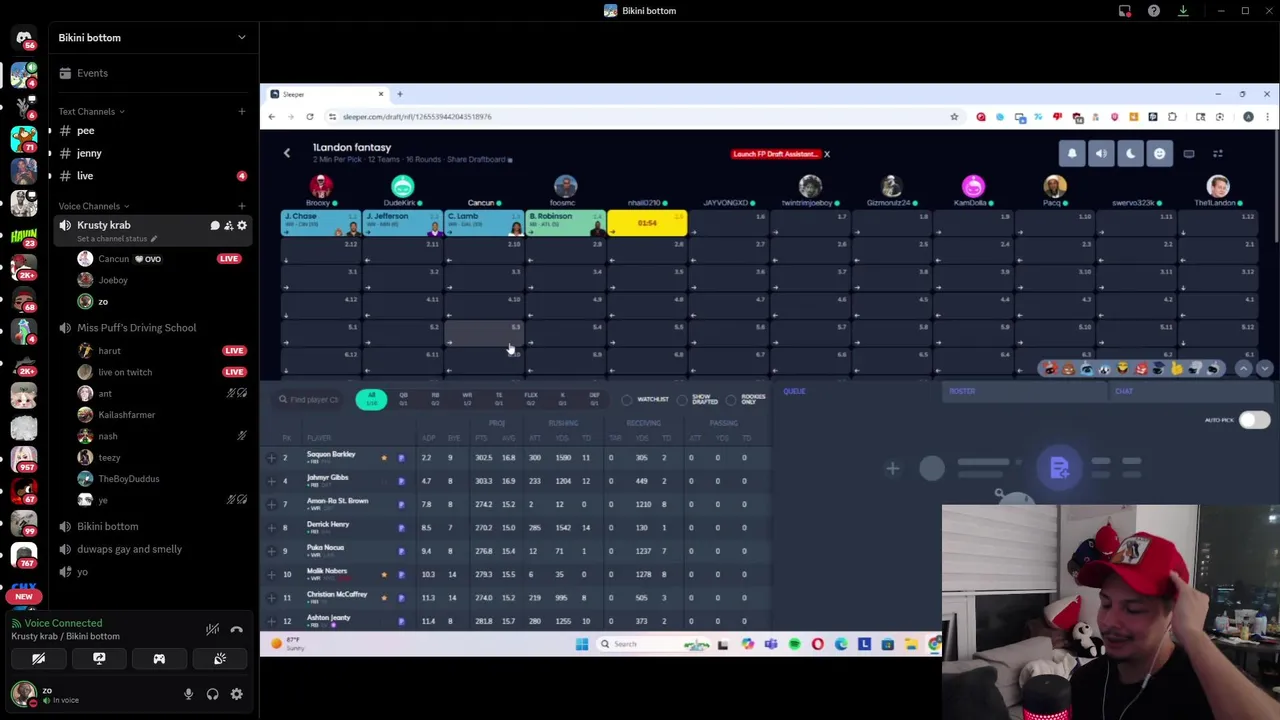Filter the player list by TE
The width and height of the screenshot is (1280, 720).
[499, 399]
